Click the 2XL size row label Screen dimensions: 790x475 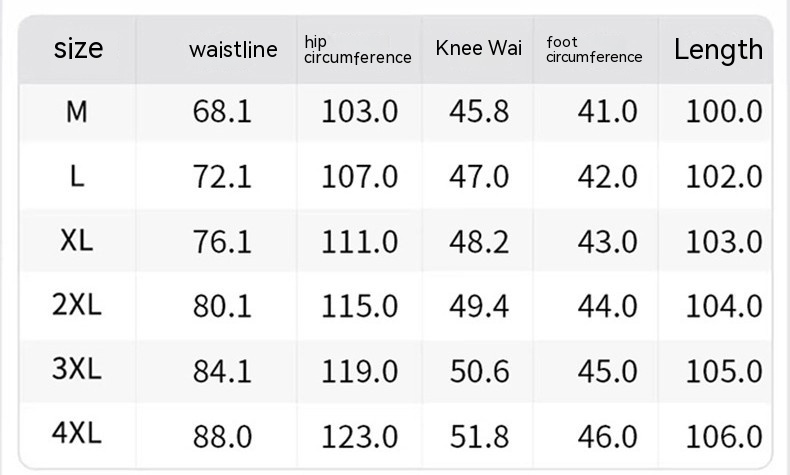[x=77, y=306]
